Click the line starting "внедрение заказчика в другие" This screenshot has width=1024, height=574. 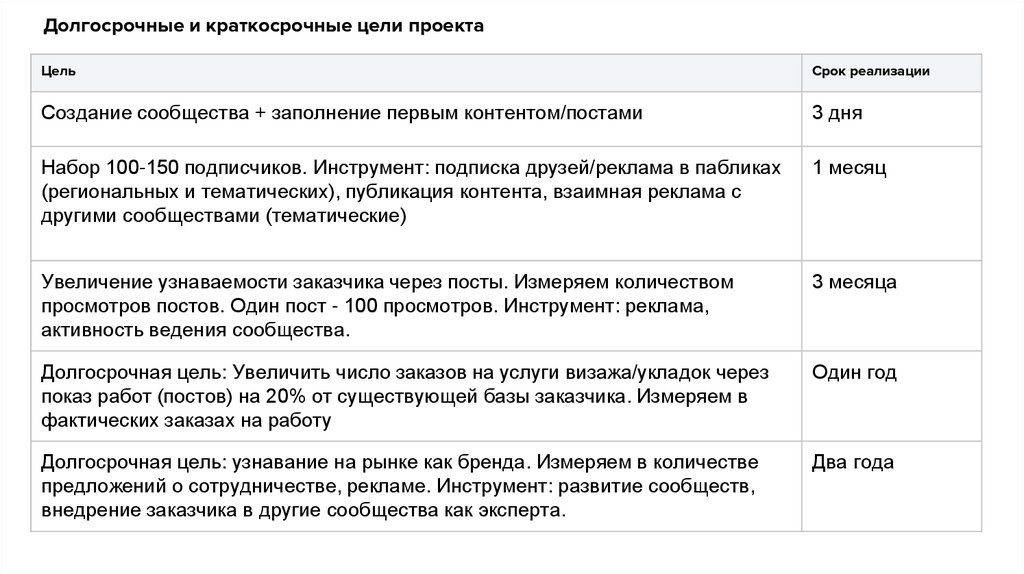click(303, 509)
